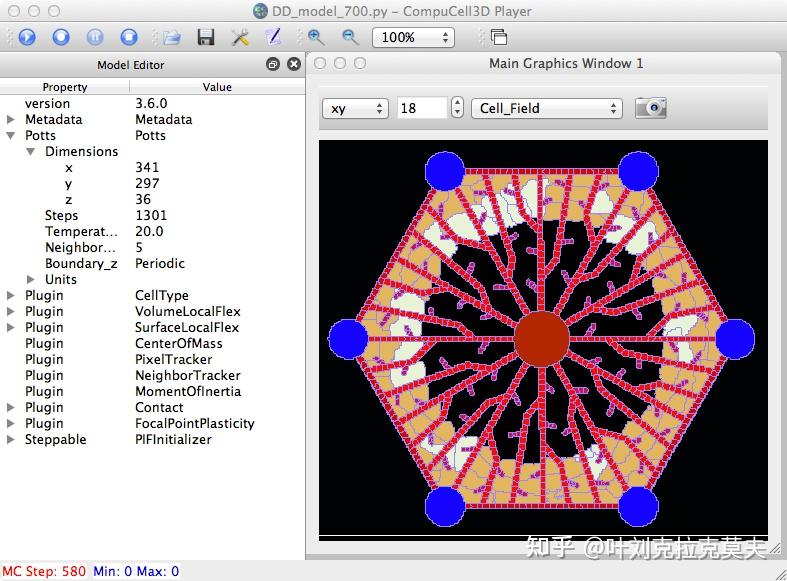This screenshot has height=581, width=787.
Task: Click the Save floppy disk icon
Action: (x=206, y=37)
